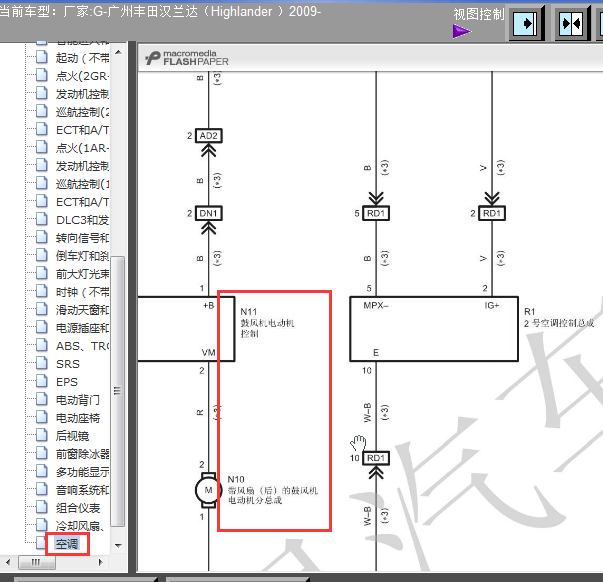This screenshot has width=603, height=582.
Task: Open the 空调 tree item
Action: click(x=67, y=544)
